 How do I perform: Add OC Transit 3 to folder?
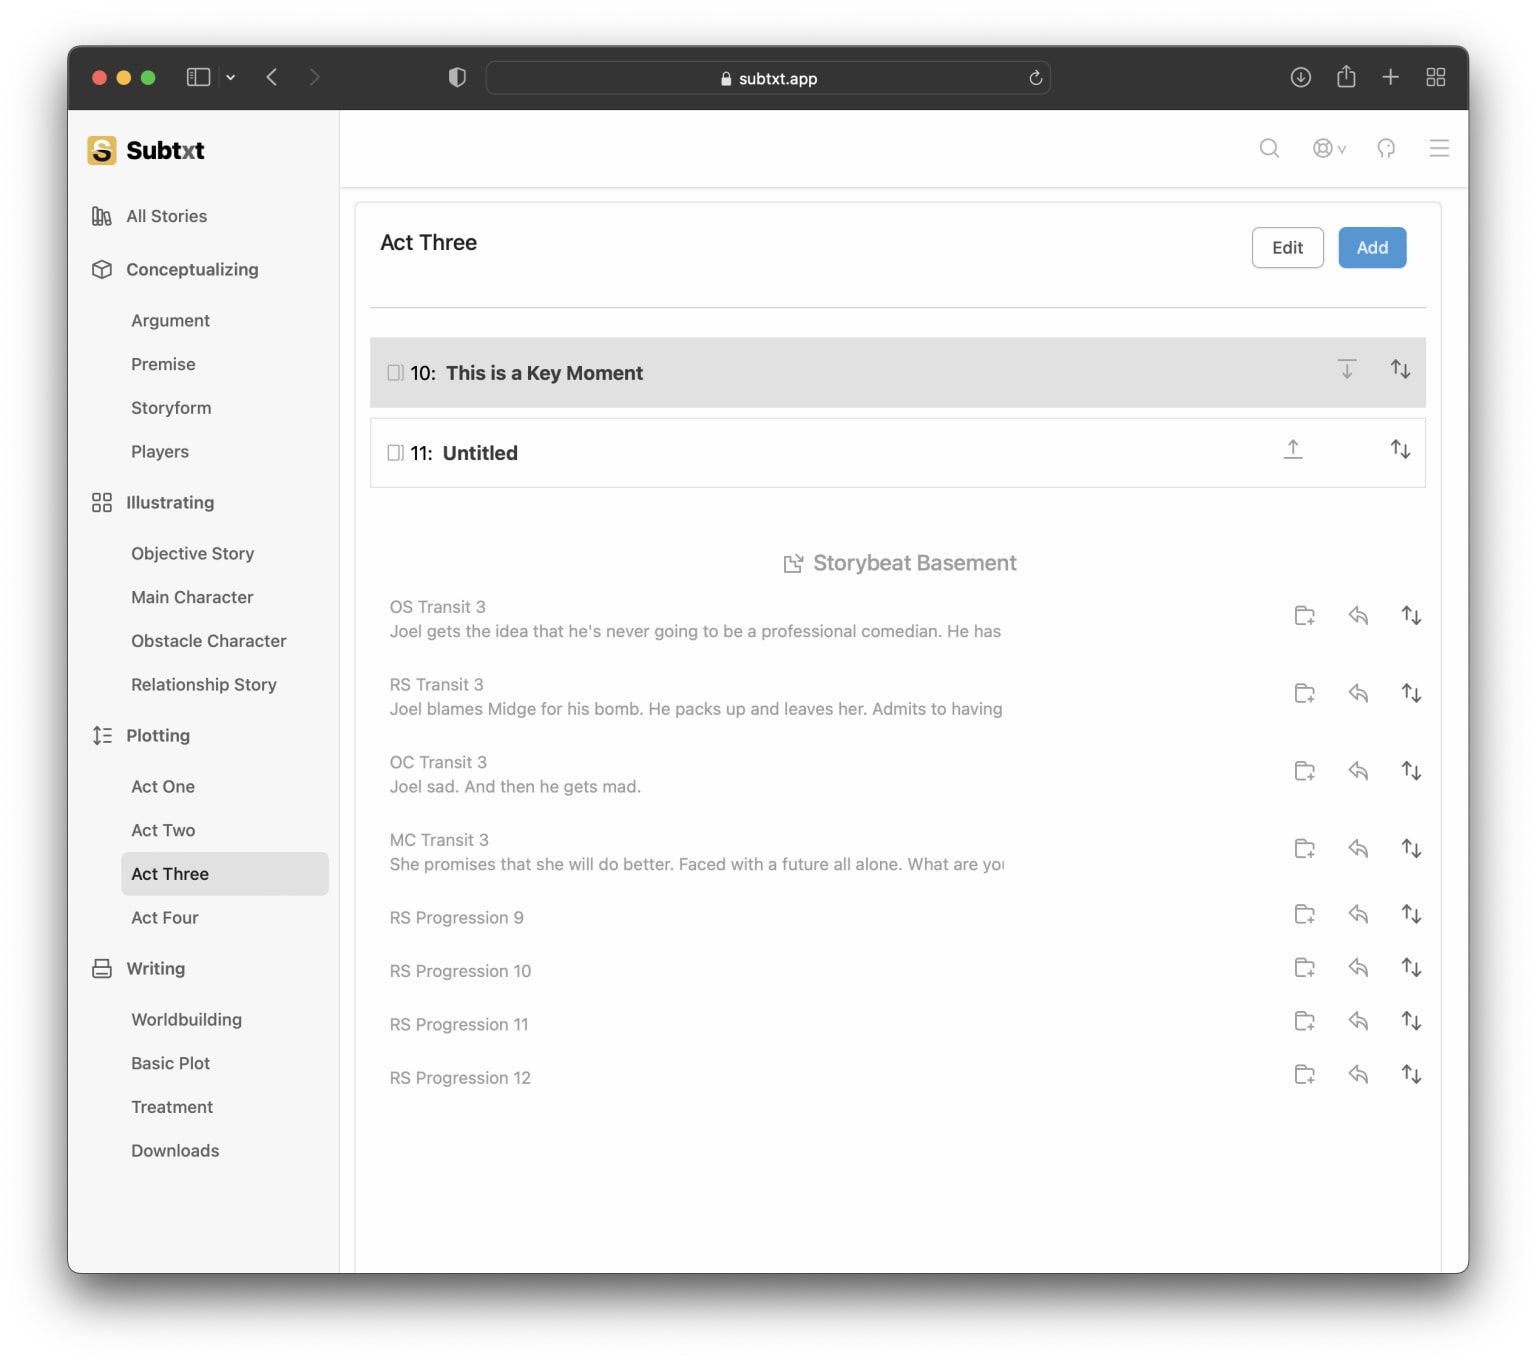[1305, 771]
